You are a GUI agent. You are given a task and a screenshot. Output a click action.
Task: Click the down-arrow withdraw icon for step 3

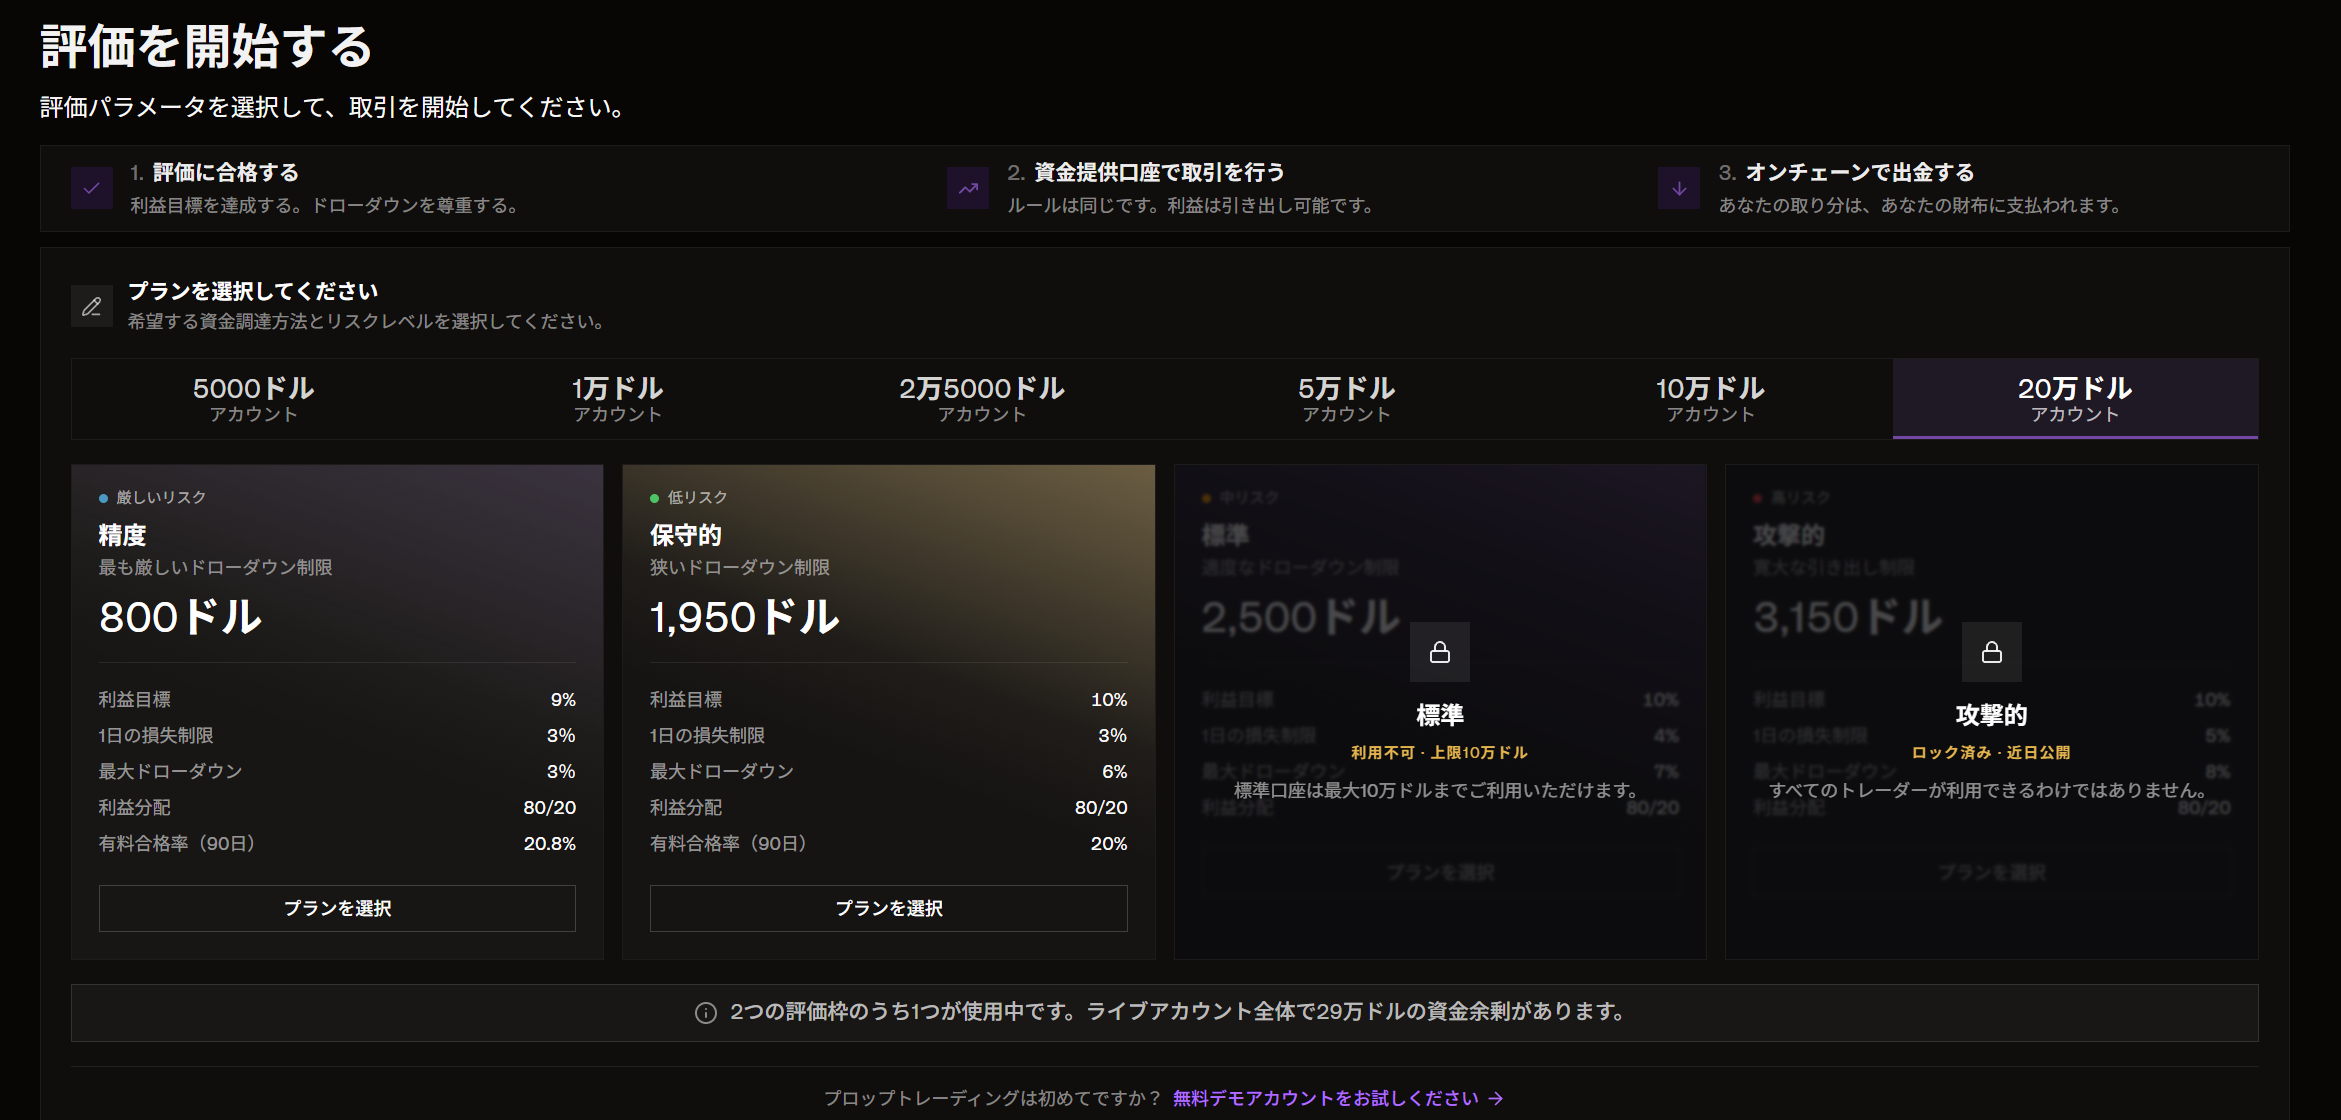coord(1679,188)
